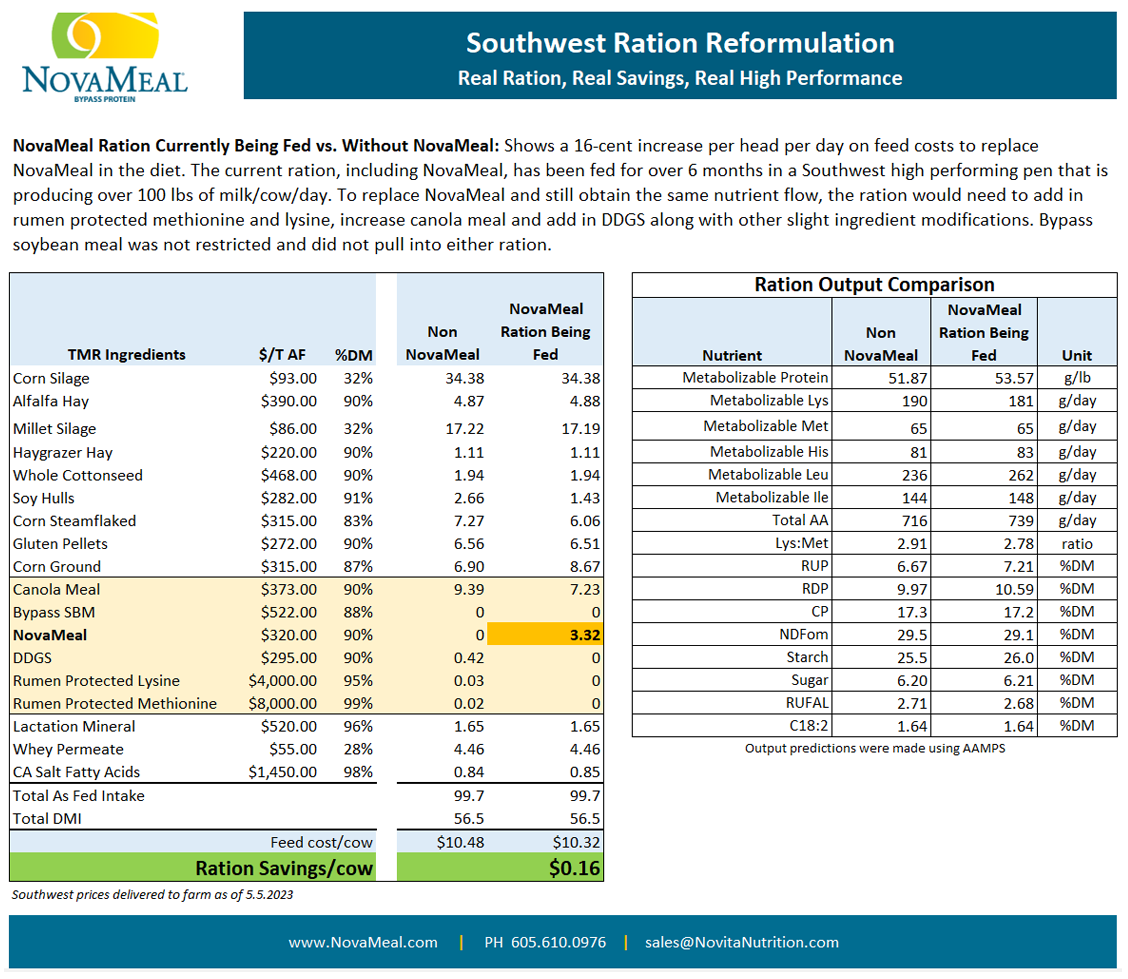Select the Metabolizable Met nutrient label

(x=765, y=426)
